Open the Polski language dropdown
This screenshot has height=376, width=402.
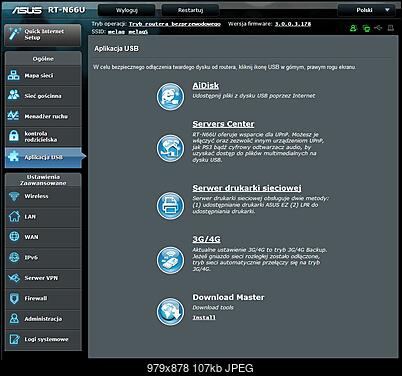coord(367,10)
